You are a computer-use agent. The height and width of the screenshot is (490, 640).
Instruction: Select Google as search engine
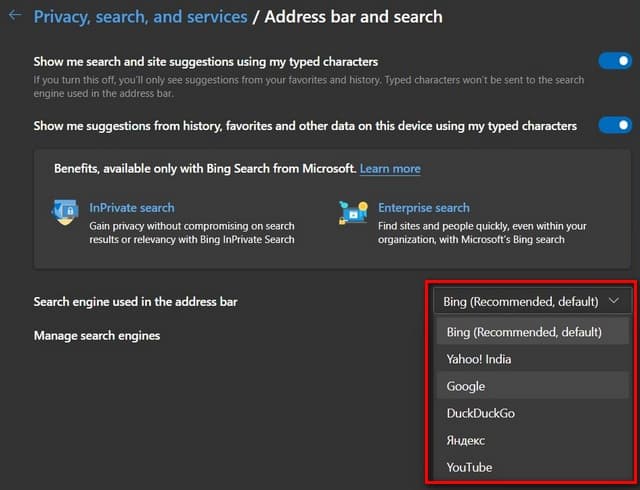pos(533,386)
